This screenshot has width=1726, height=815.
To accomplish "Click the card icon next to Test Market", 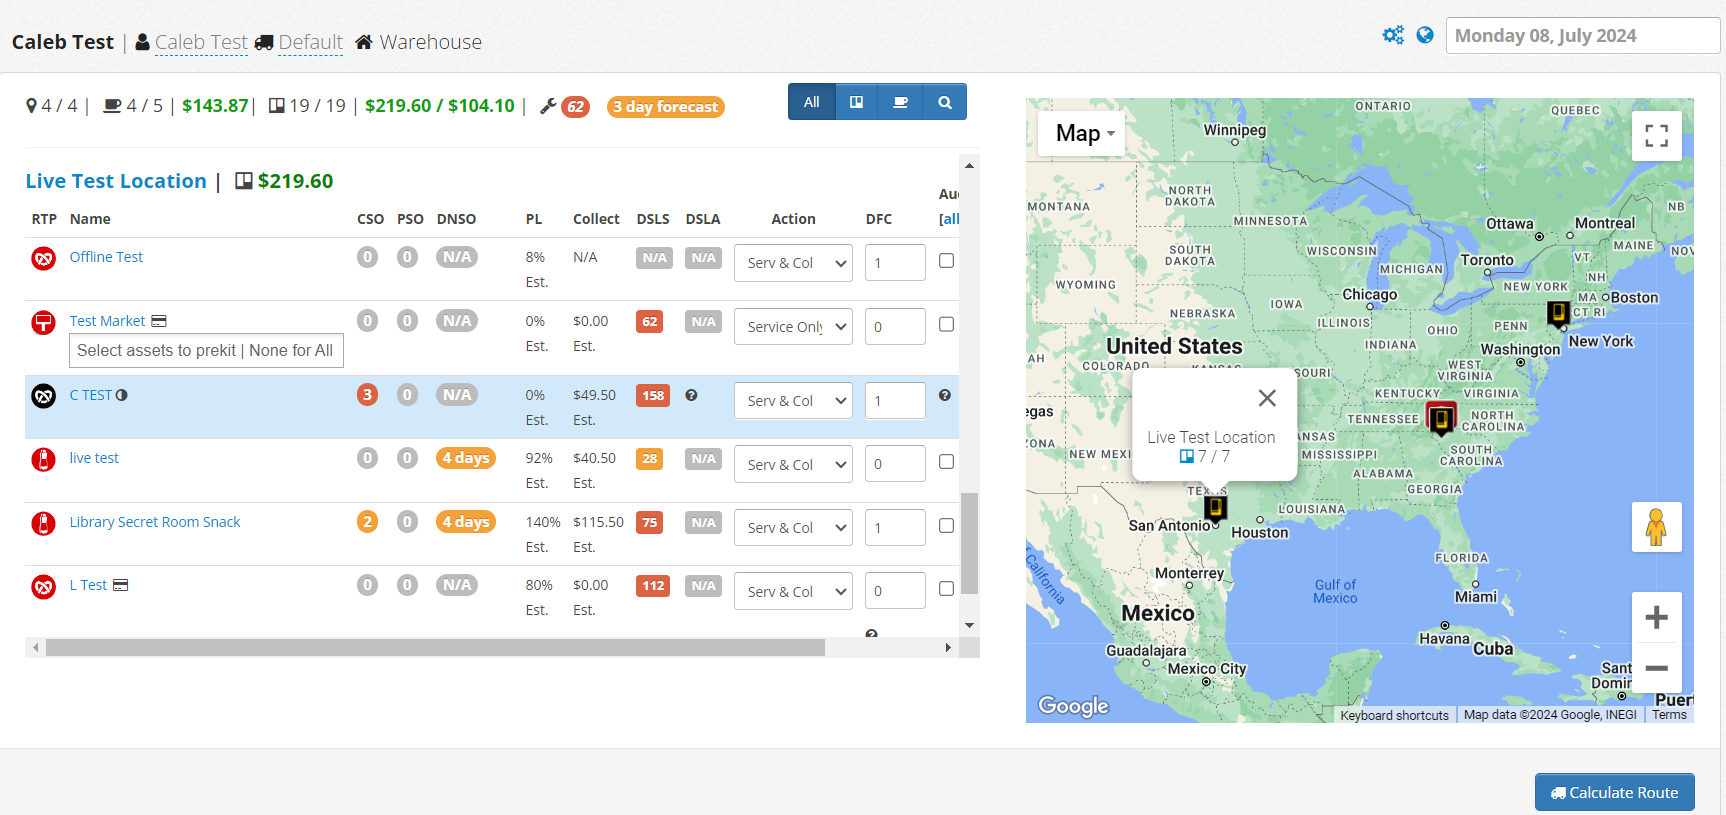I will (159, 321).
